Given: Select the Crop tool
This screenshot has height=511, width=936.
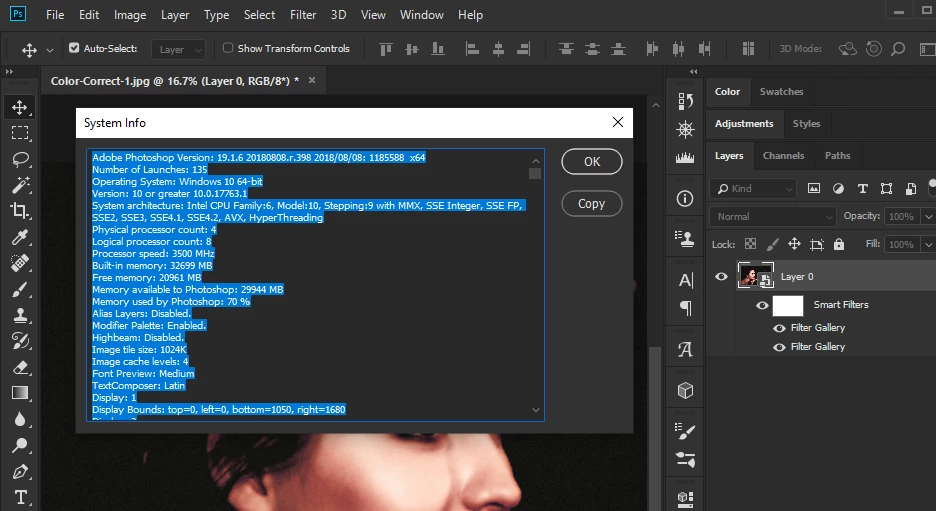Looking at the screenshot, I should click(x=20, y=211).
